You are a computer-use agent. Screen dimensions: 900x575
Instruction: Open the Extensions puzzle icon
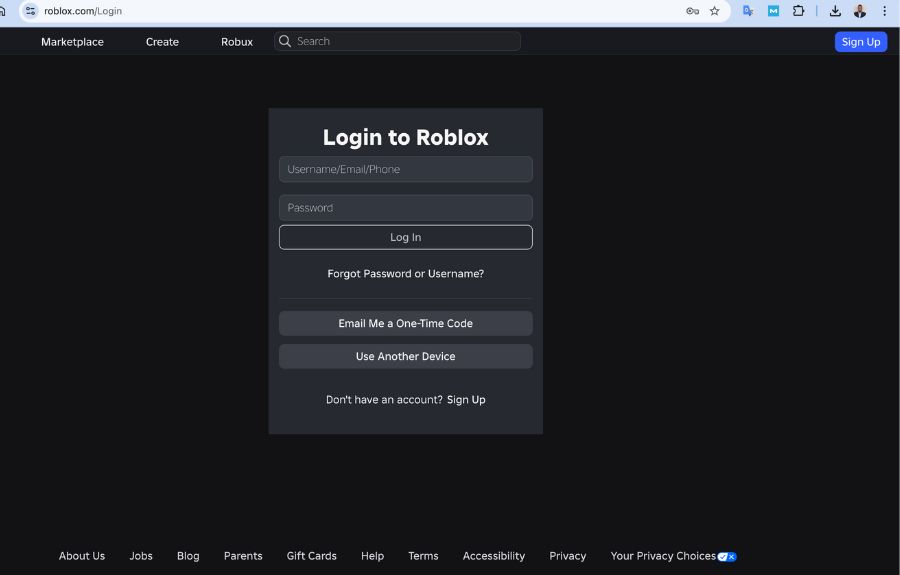798,11
